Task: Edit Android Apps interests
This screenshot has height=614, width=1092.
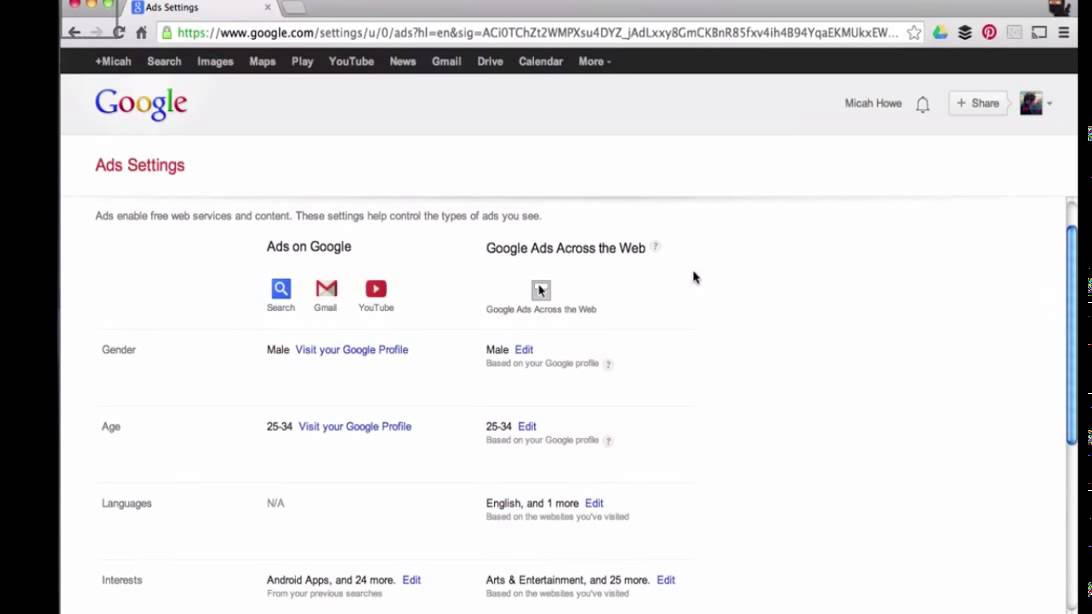Action: tap(412, 580)
